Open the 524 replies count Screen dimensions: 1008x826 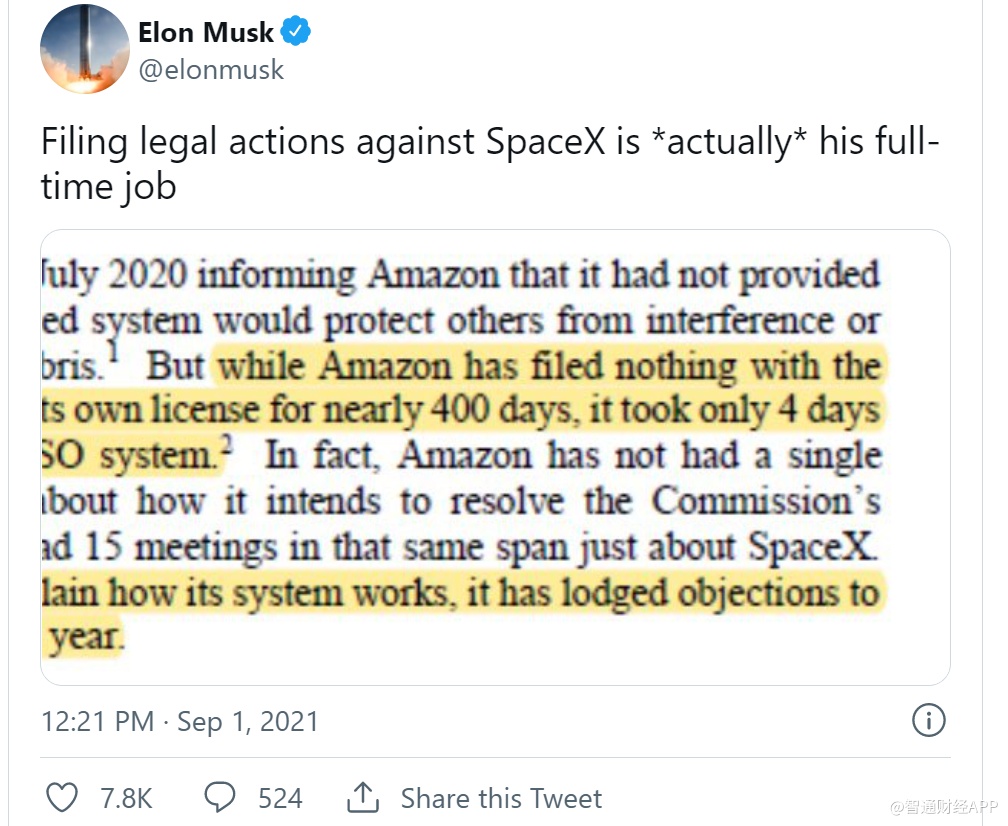pyautogui.click(x=280, y=798)
